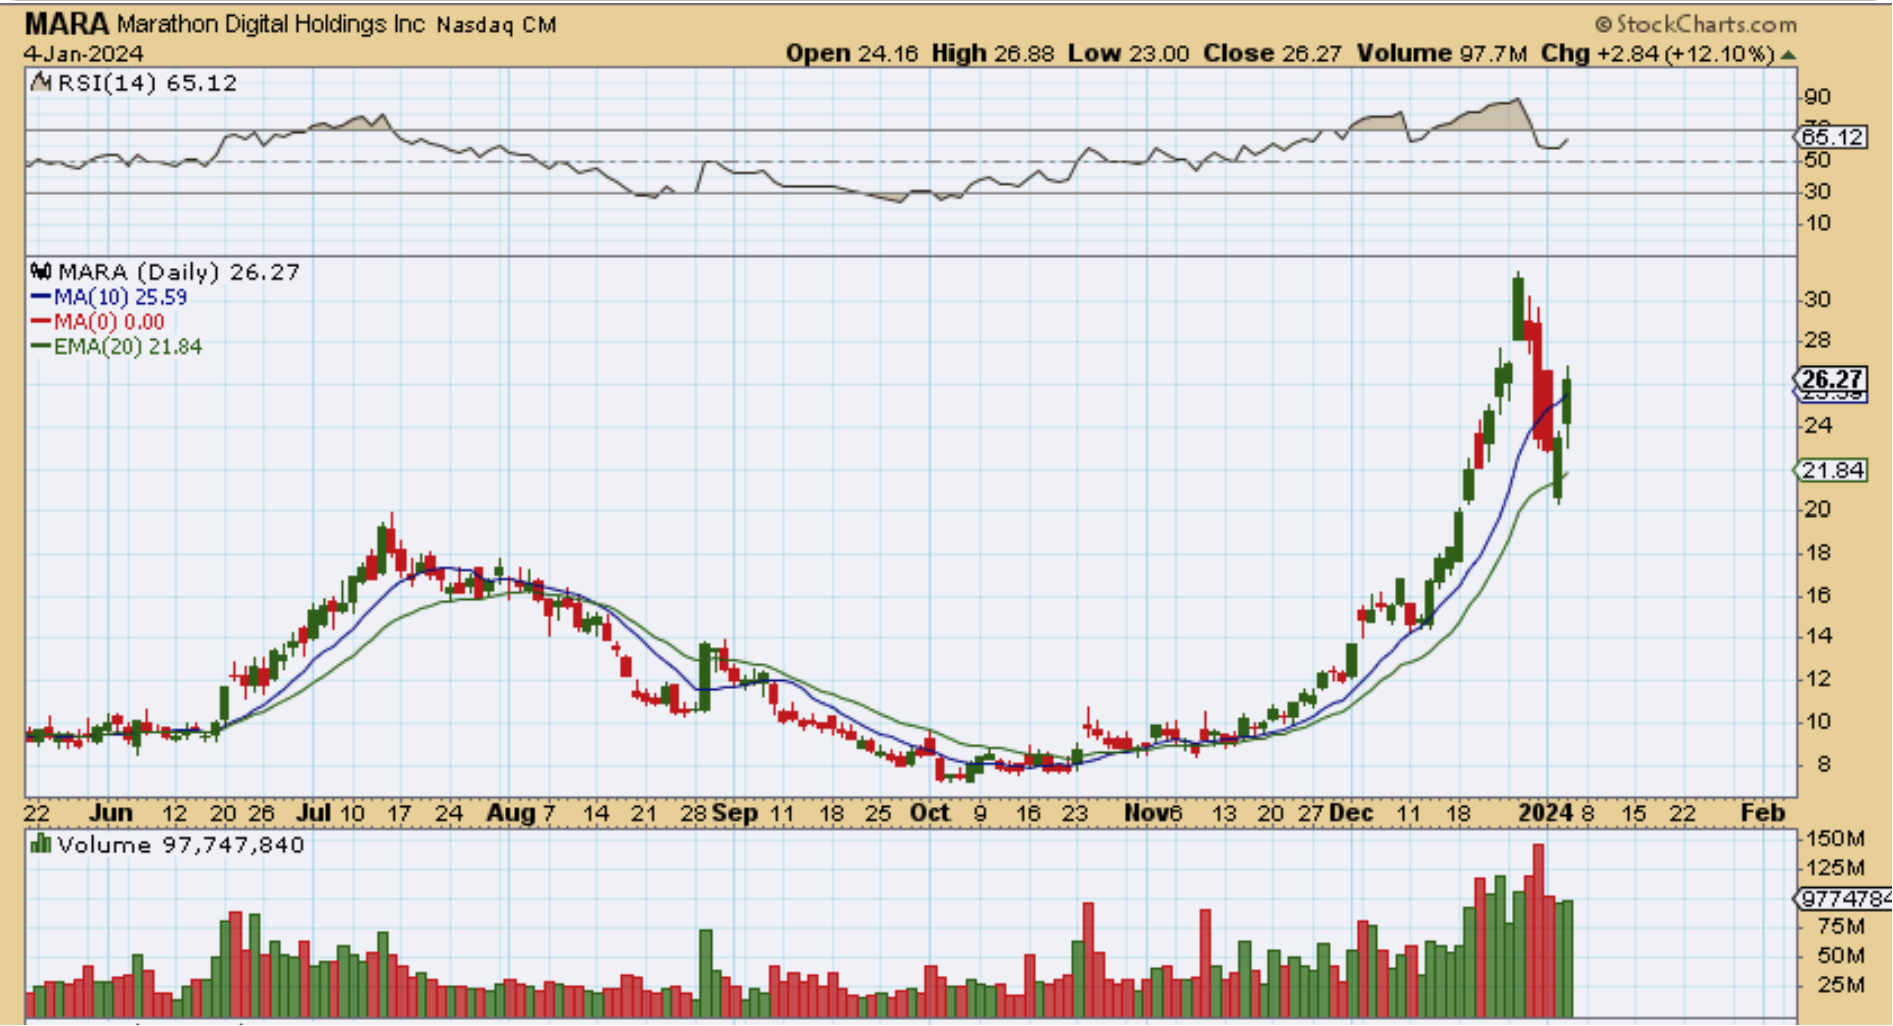Image resolution: width=1893 pixels, height=1026 pixels.
Task: Click the company name Marathon Digital Holdings Inc
Action: coord(271,24)
